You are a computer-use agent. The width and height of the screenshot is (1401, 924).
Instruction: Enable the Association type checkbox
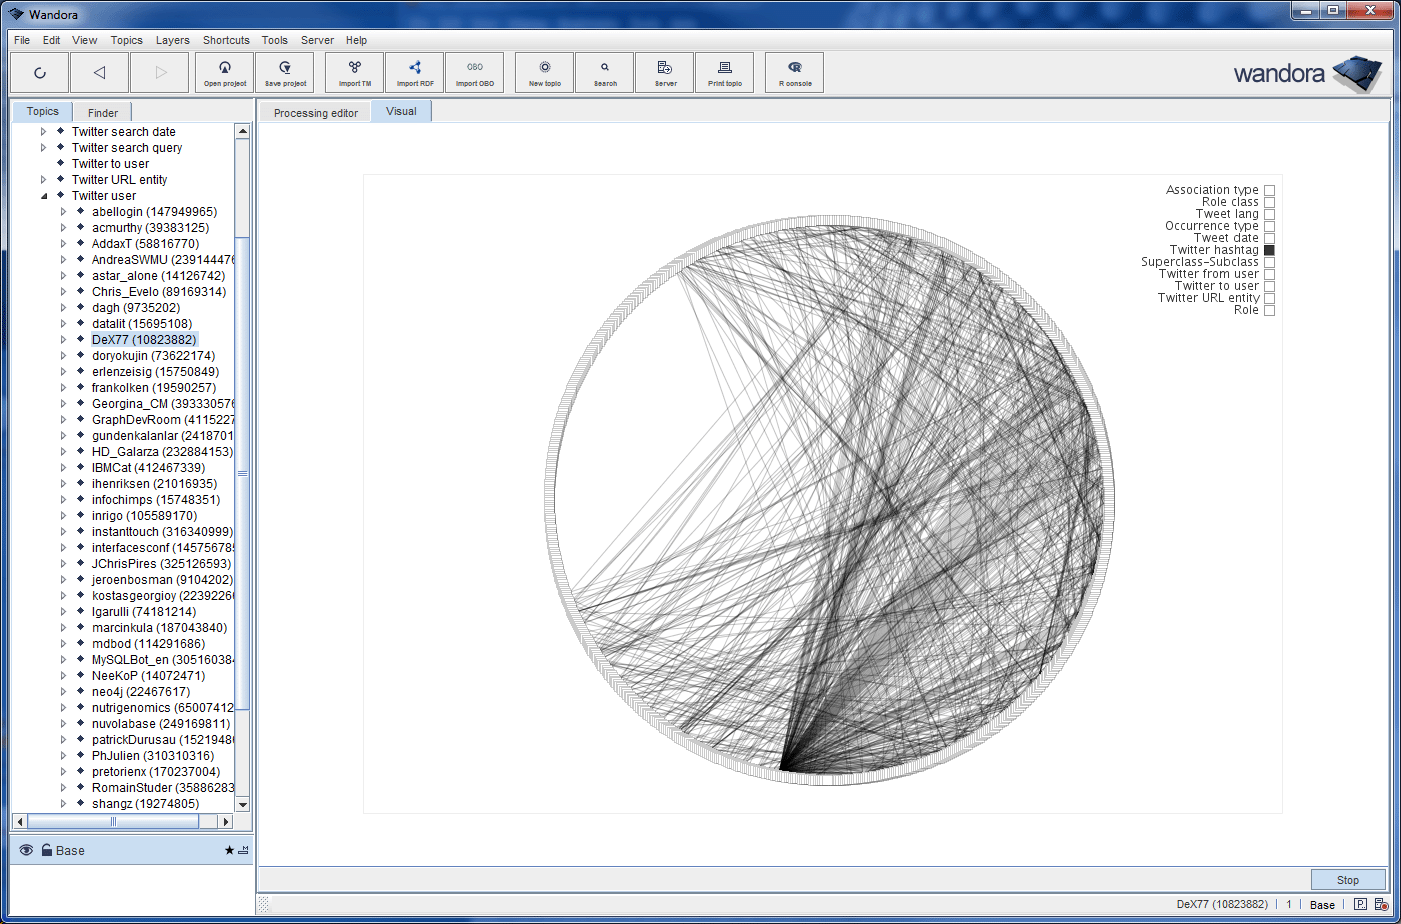1269,190
